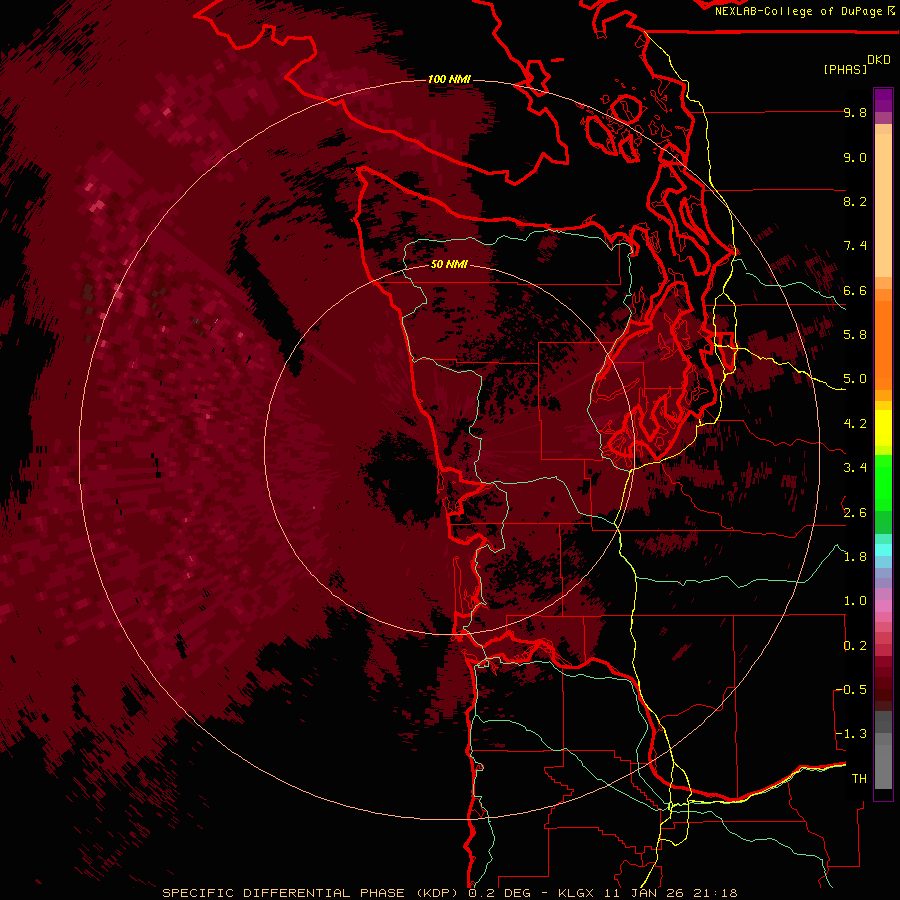Click the 5.8 scale value
Screen dimensions: 900x900
point(855,335)
